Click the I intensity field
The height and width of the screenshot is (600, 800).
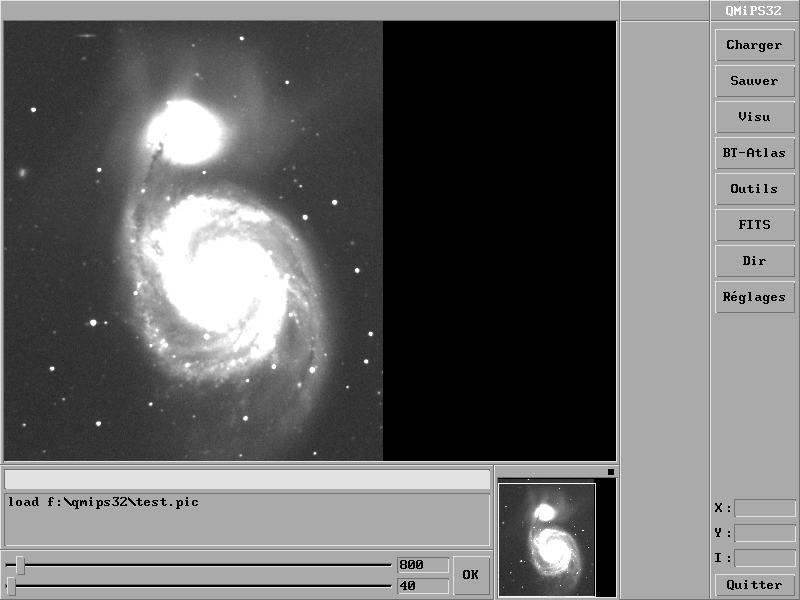(x=764, y=558)
